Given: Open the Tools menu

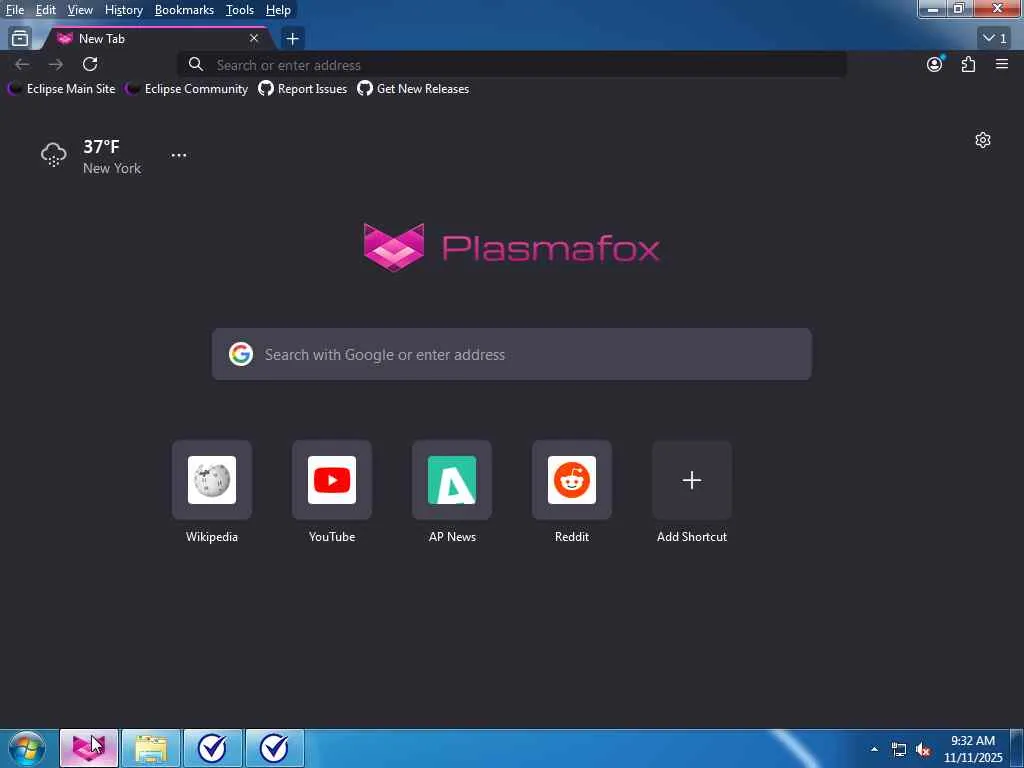Looking at the screenshot, I should tap(240, 10).
